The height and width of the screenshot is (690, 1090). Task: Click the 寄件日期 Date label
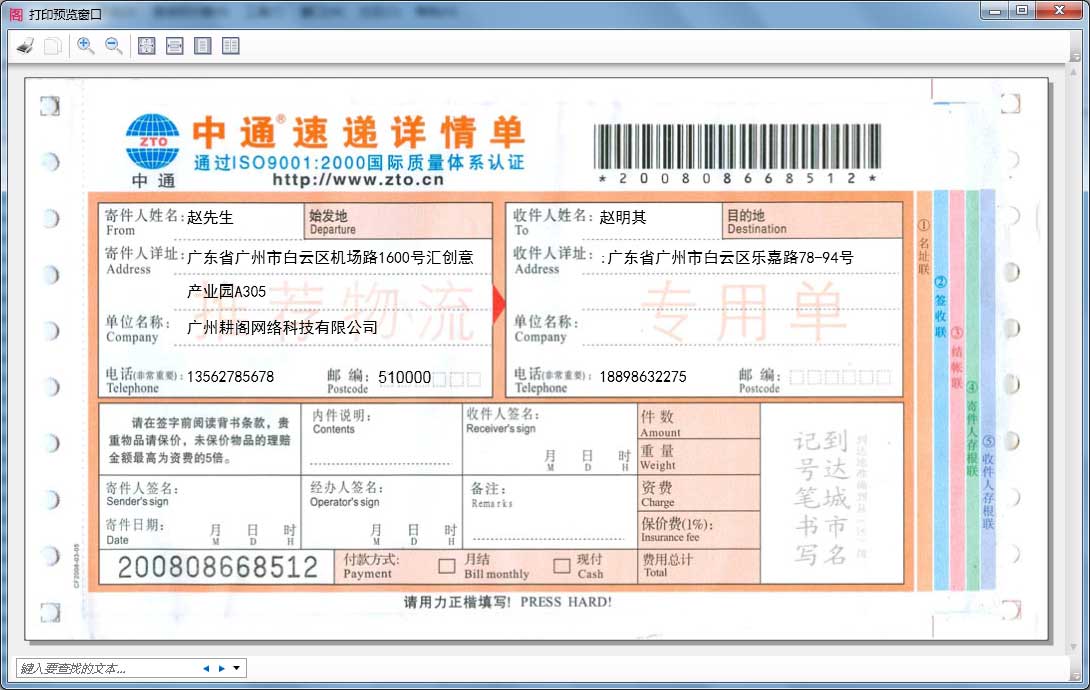(135, 532)
